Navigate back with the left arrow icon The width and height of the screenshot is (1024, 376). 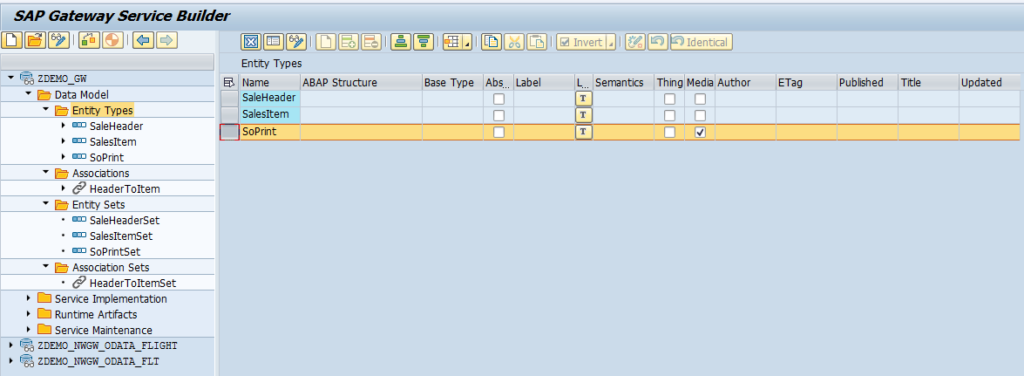[143, 40]
